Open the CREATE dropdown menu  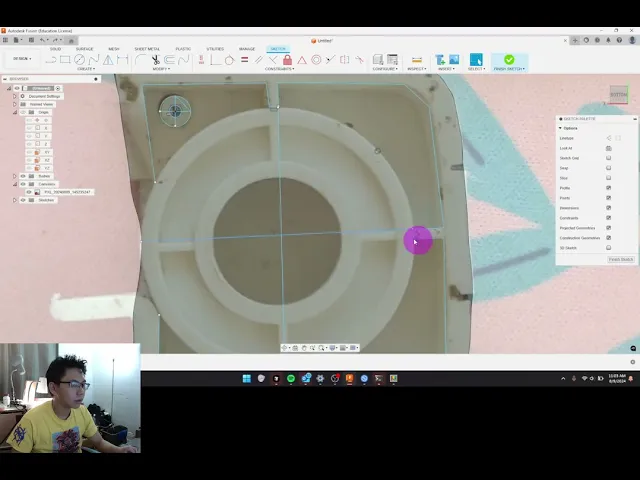pos(86,69)
